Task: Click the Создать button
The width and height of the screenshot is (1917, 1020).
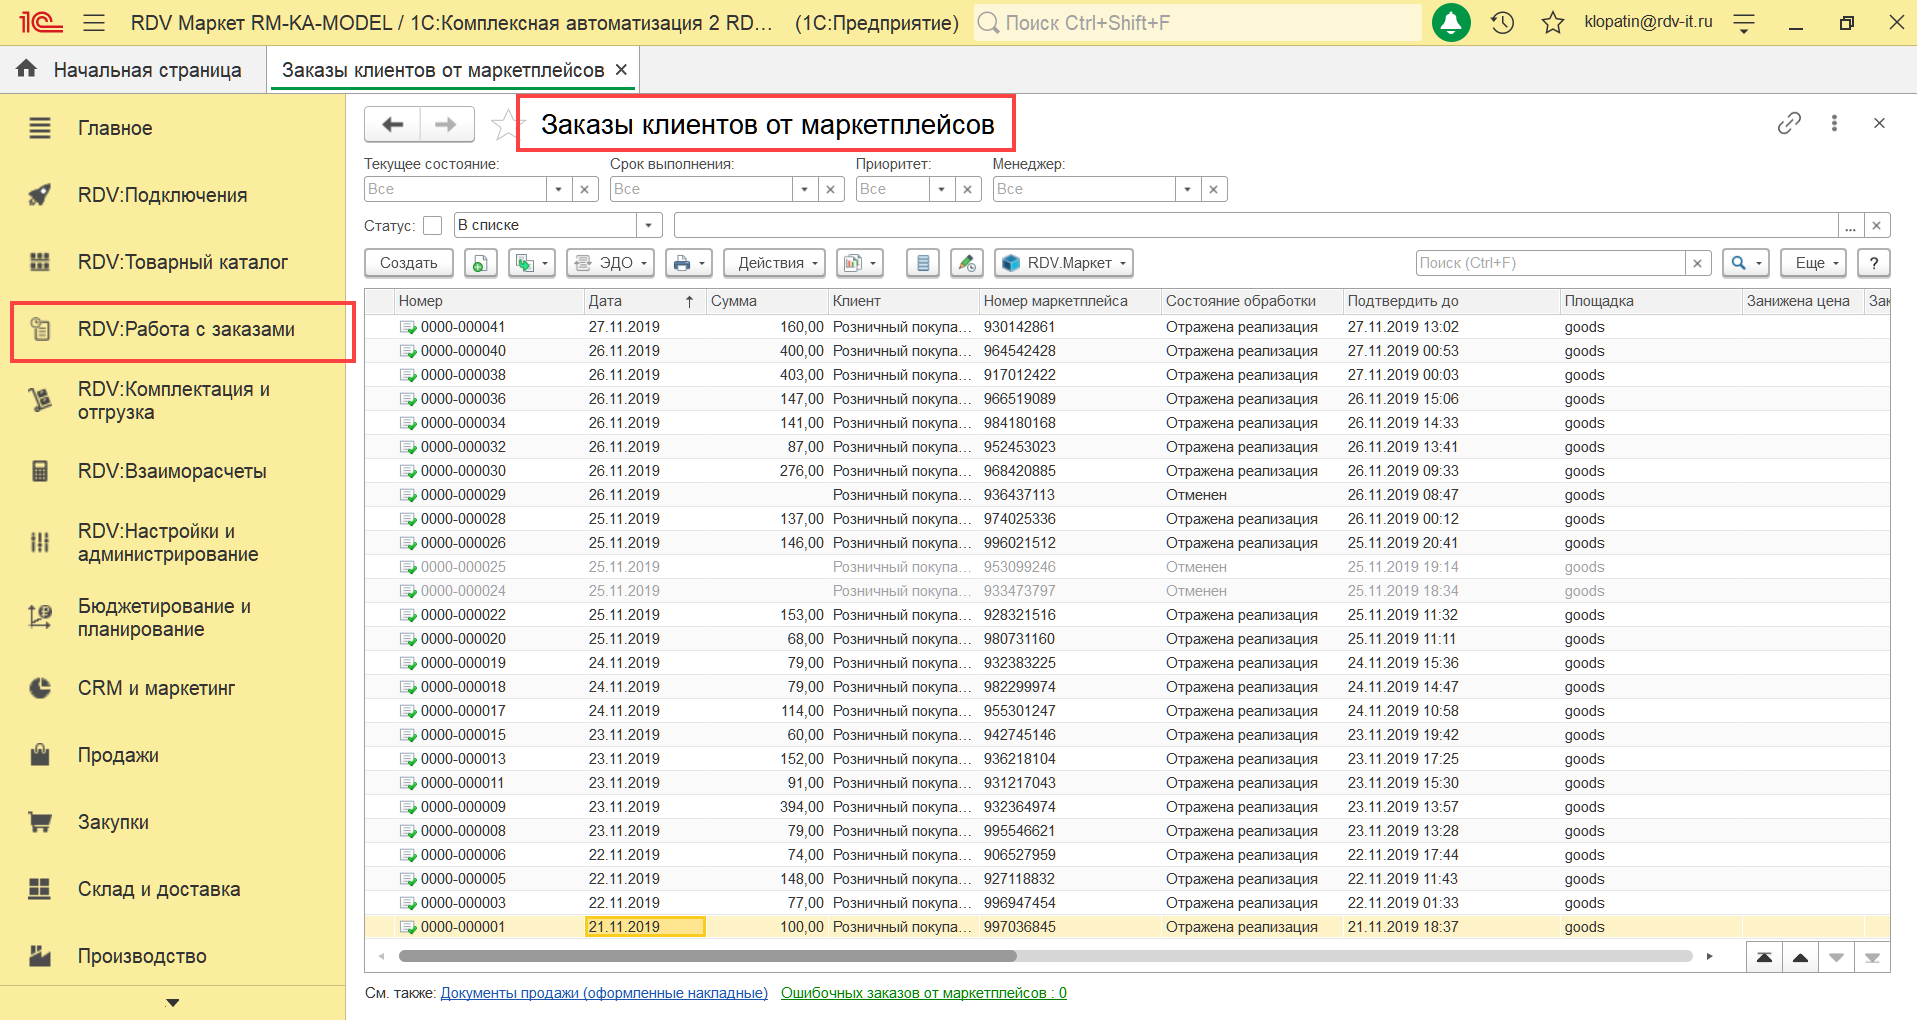Action: tap(408, 263)
